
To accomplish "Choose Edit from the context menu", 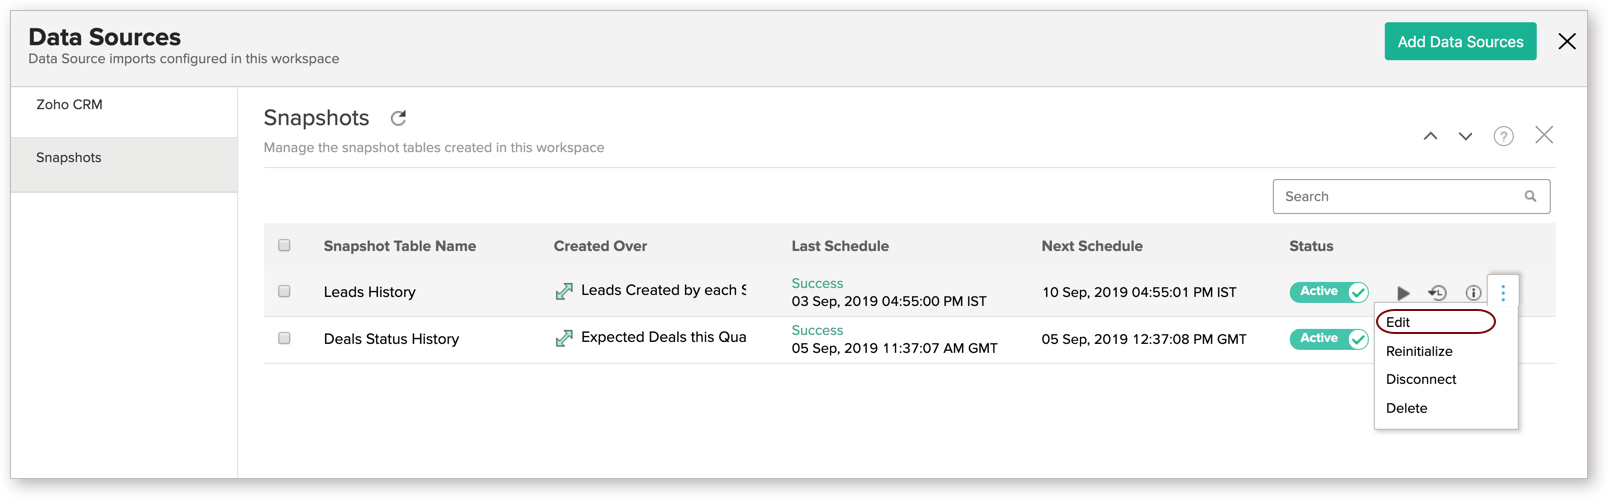I will (1398, 322).
